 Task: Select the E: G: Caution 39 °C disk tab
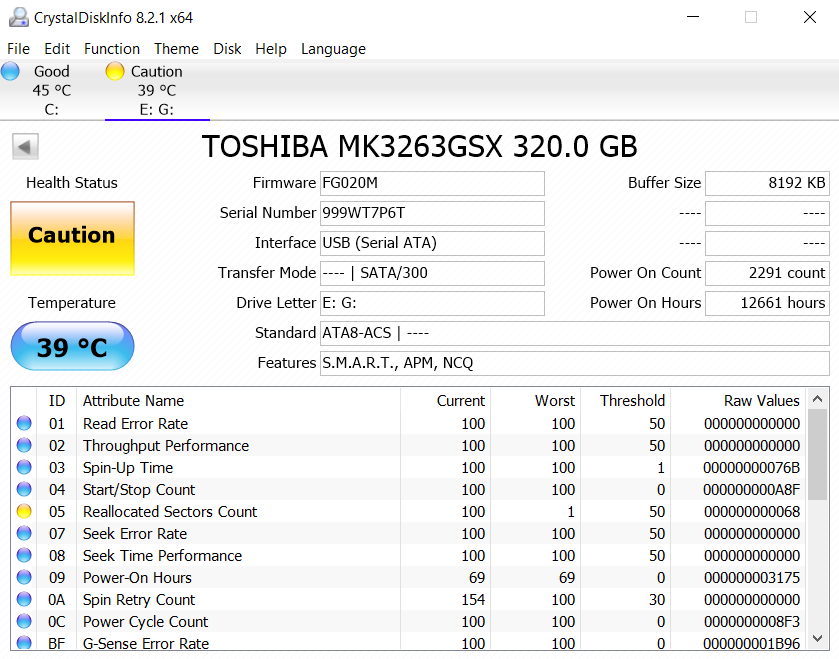tap(157, 90)
